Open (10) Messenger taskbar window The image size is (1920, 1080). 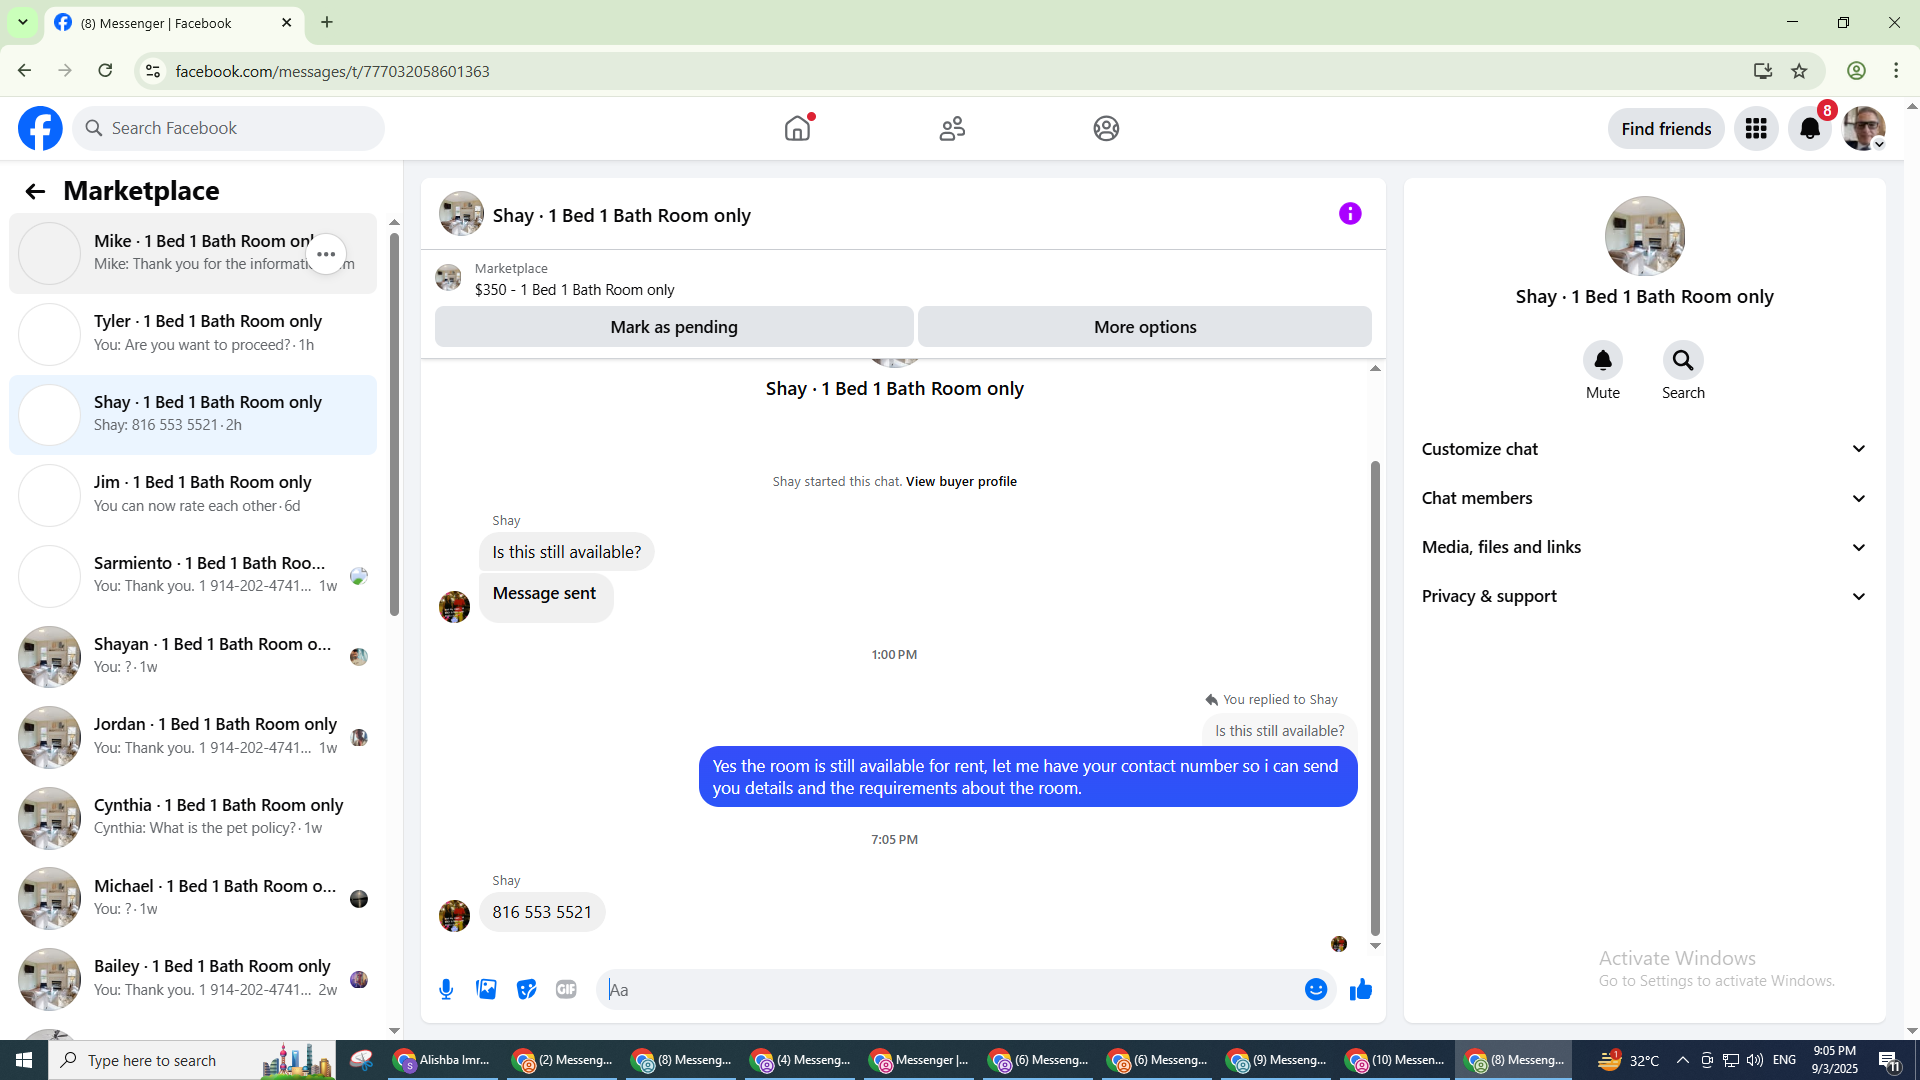tap(1395, 1060)
